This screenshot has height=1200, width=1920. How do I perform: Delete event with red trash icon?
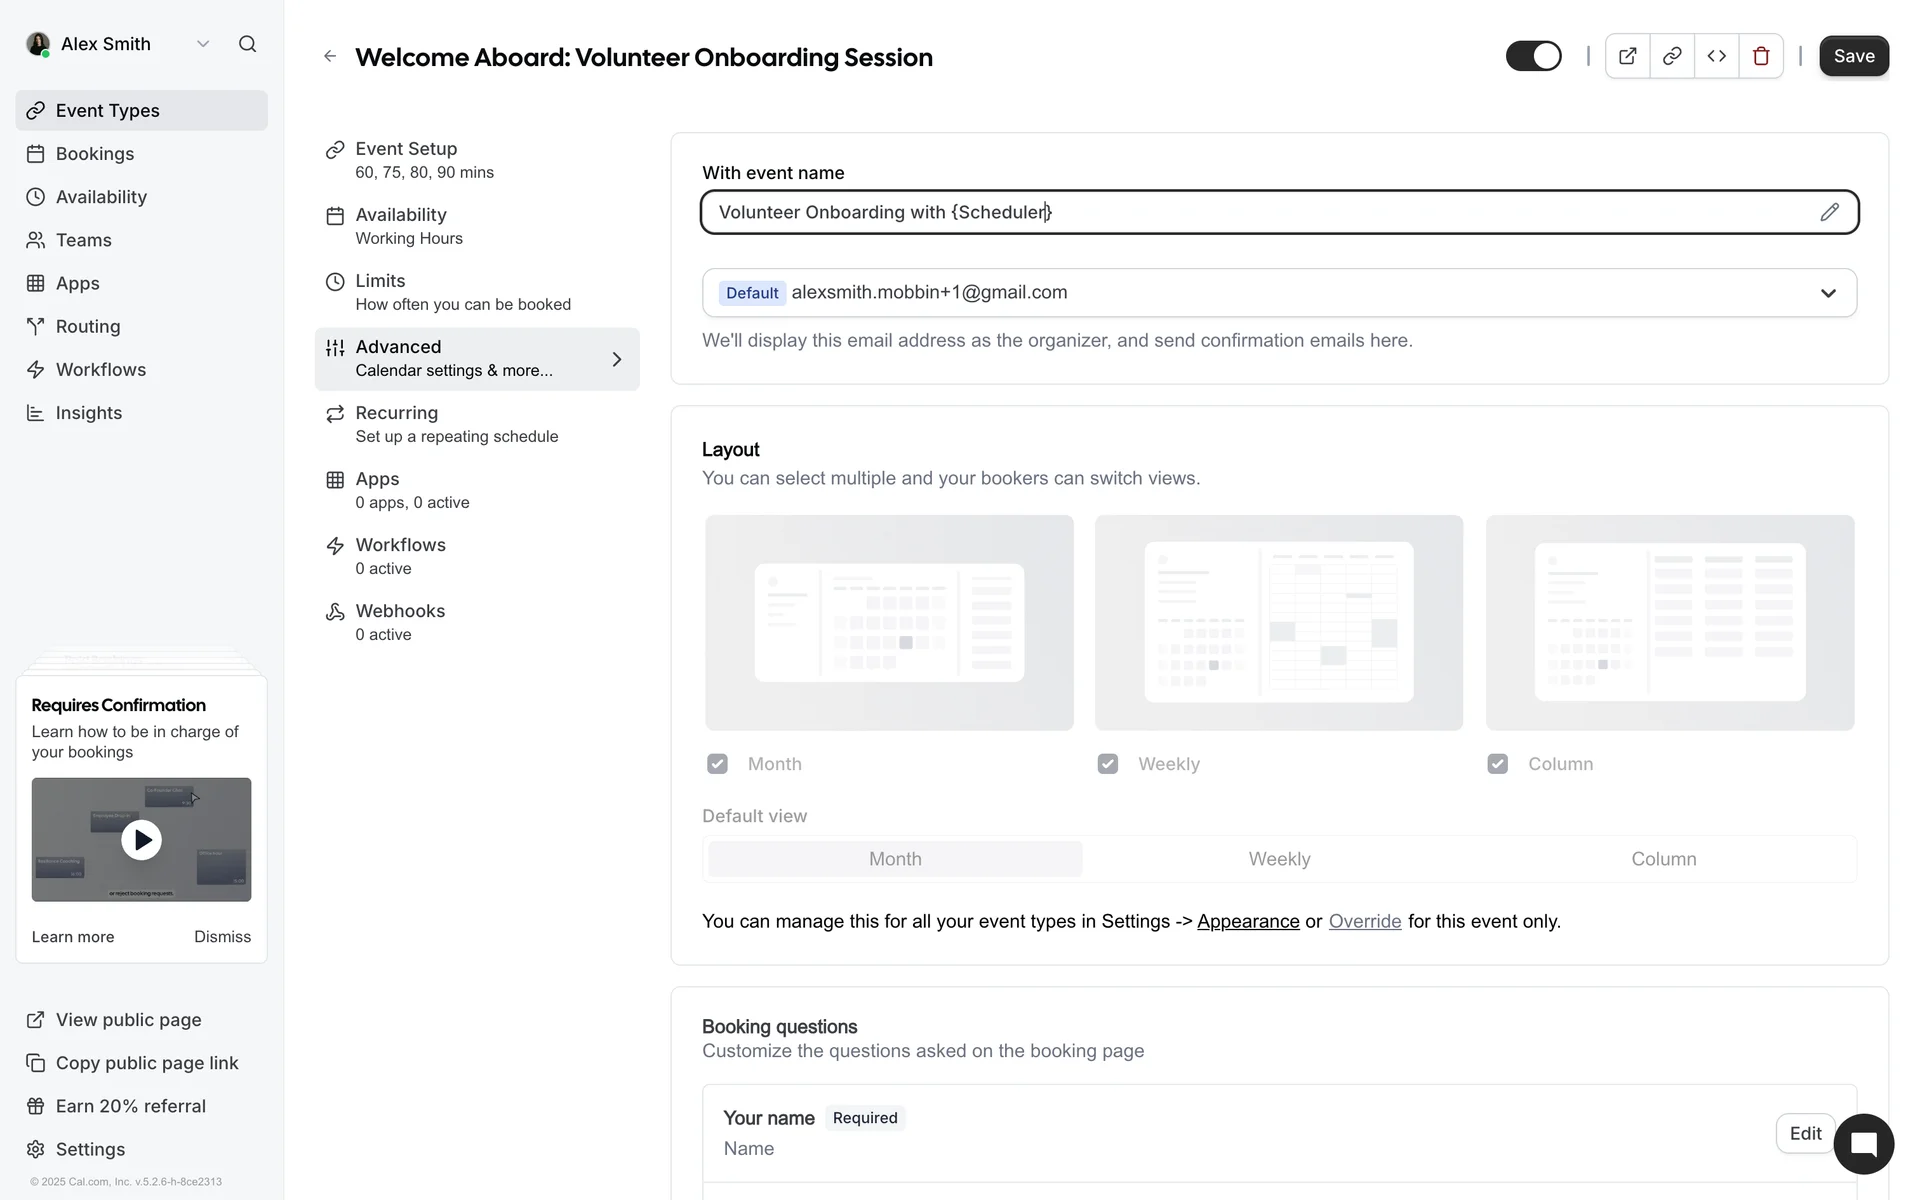point(1761,56)
